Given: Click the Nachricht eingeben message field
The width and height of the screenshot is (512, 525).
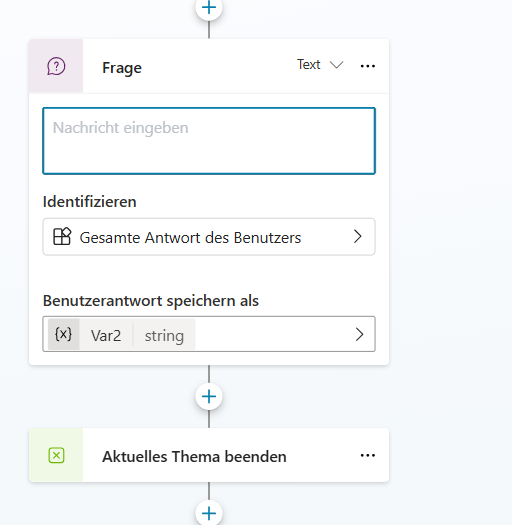Looking at the screenshot, I should click(x=209, y=141).
